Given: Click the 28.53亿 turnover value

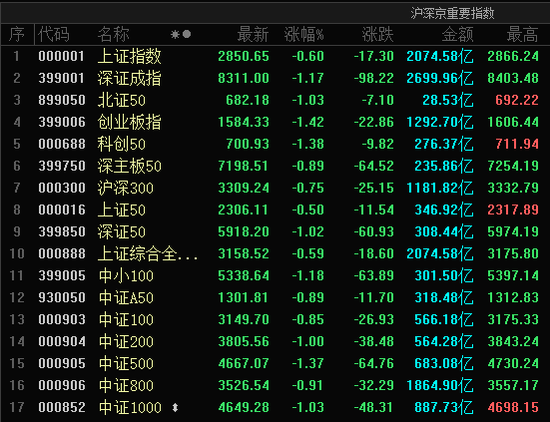Looking at the screenshot, I should point(448,100).
